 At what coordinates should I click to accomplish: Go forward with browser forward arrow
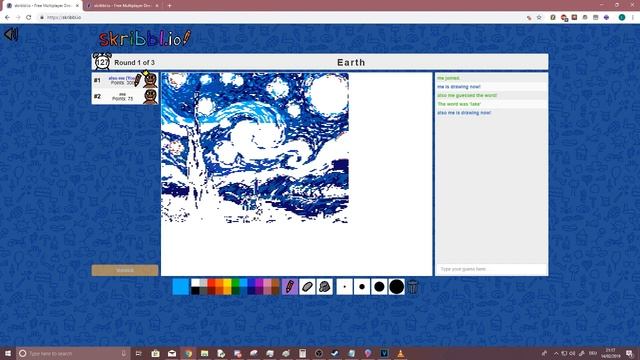point(18,18)
